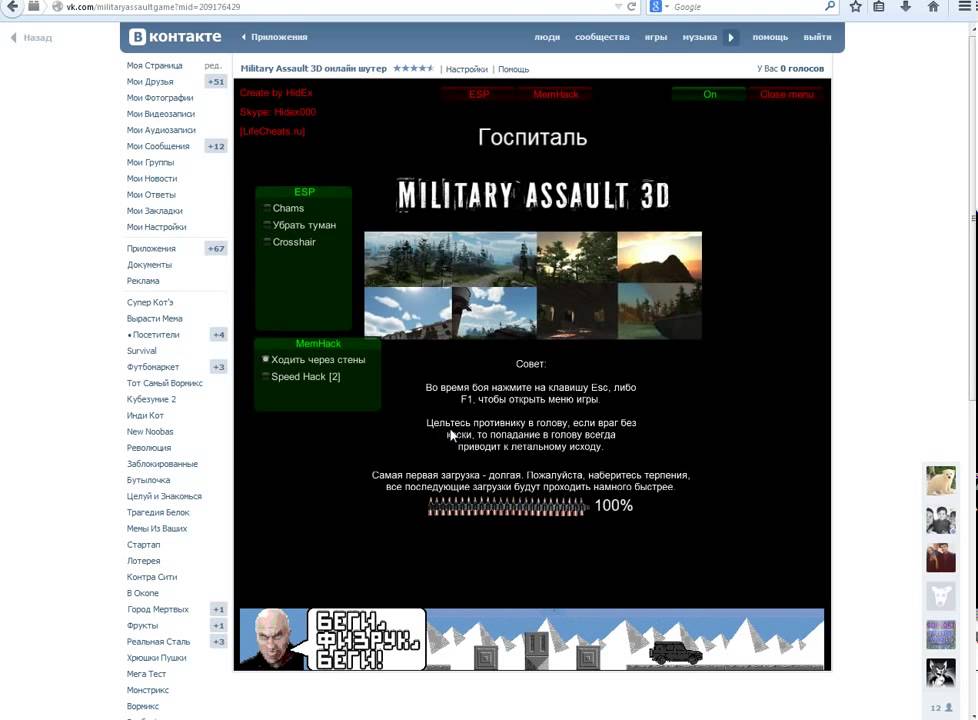Rate the app via the star rating
Screen dimensions: 978x720
tap(413, 68)
